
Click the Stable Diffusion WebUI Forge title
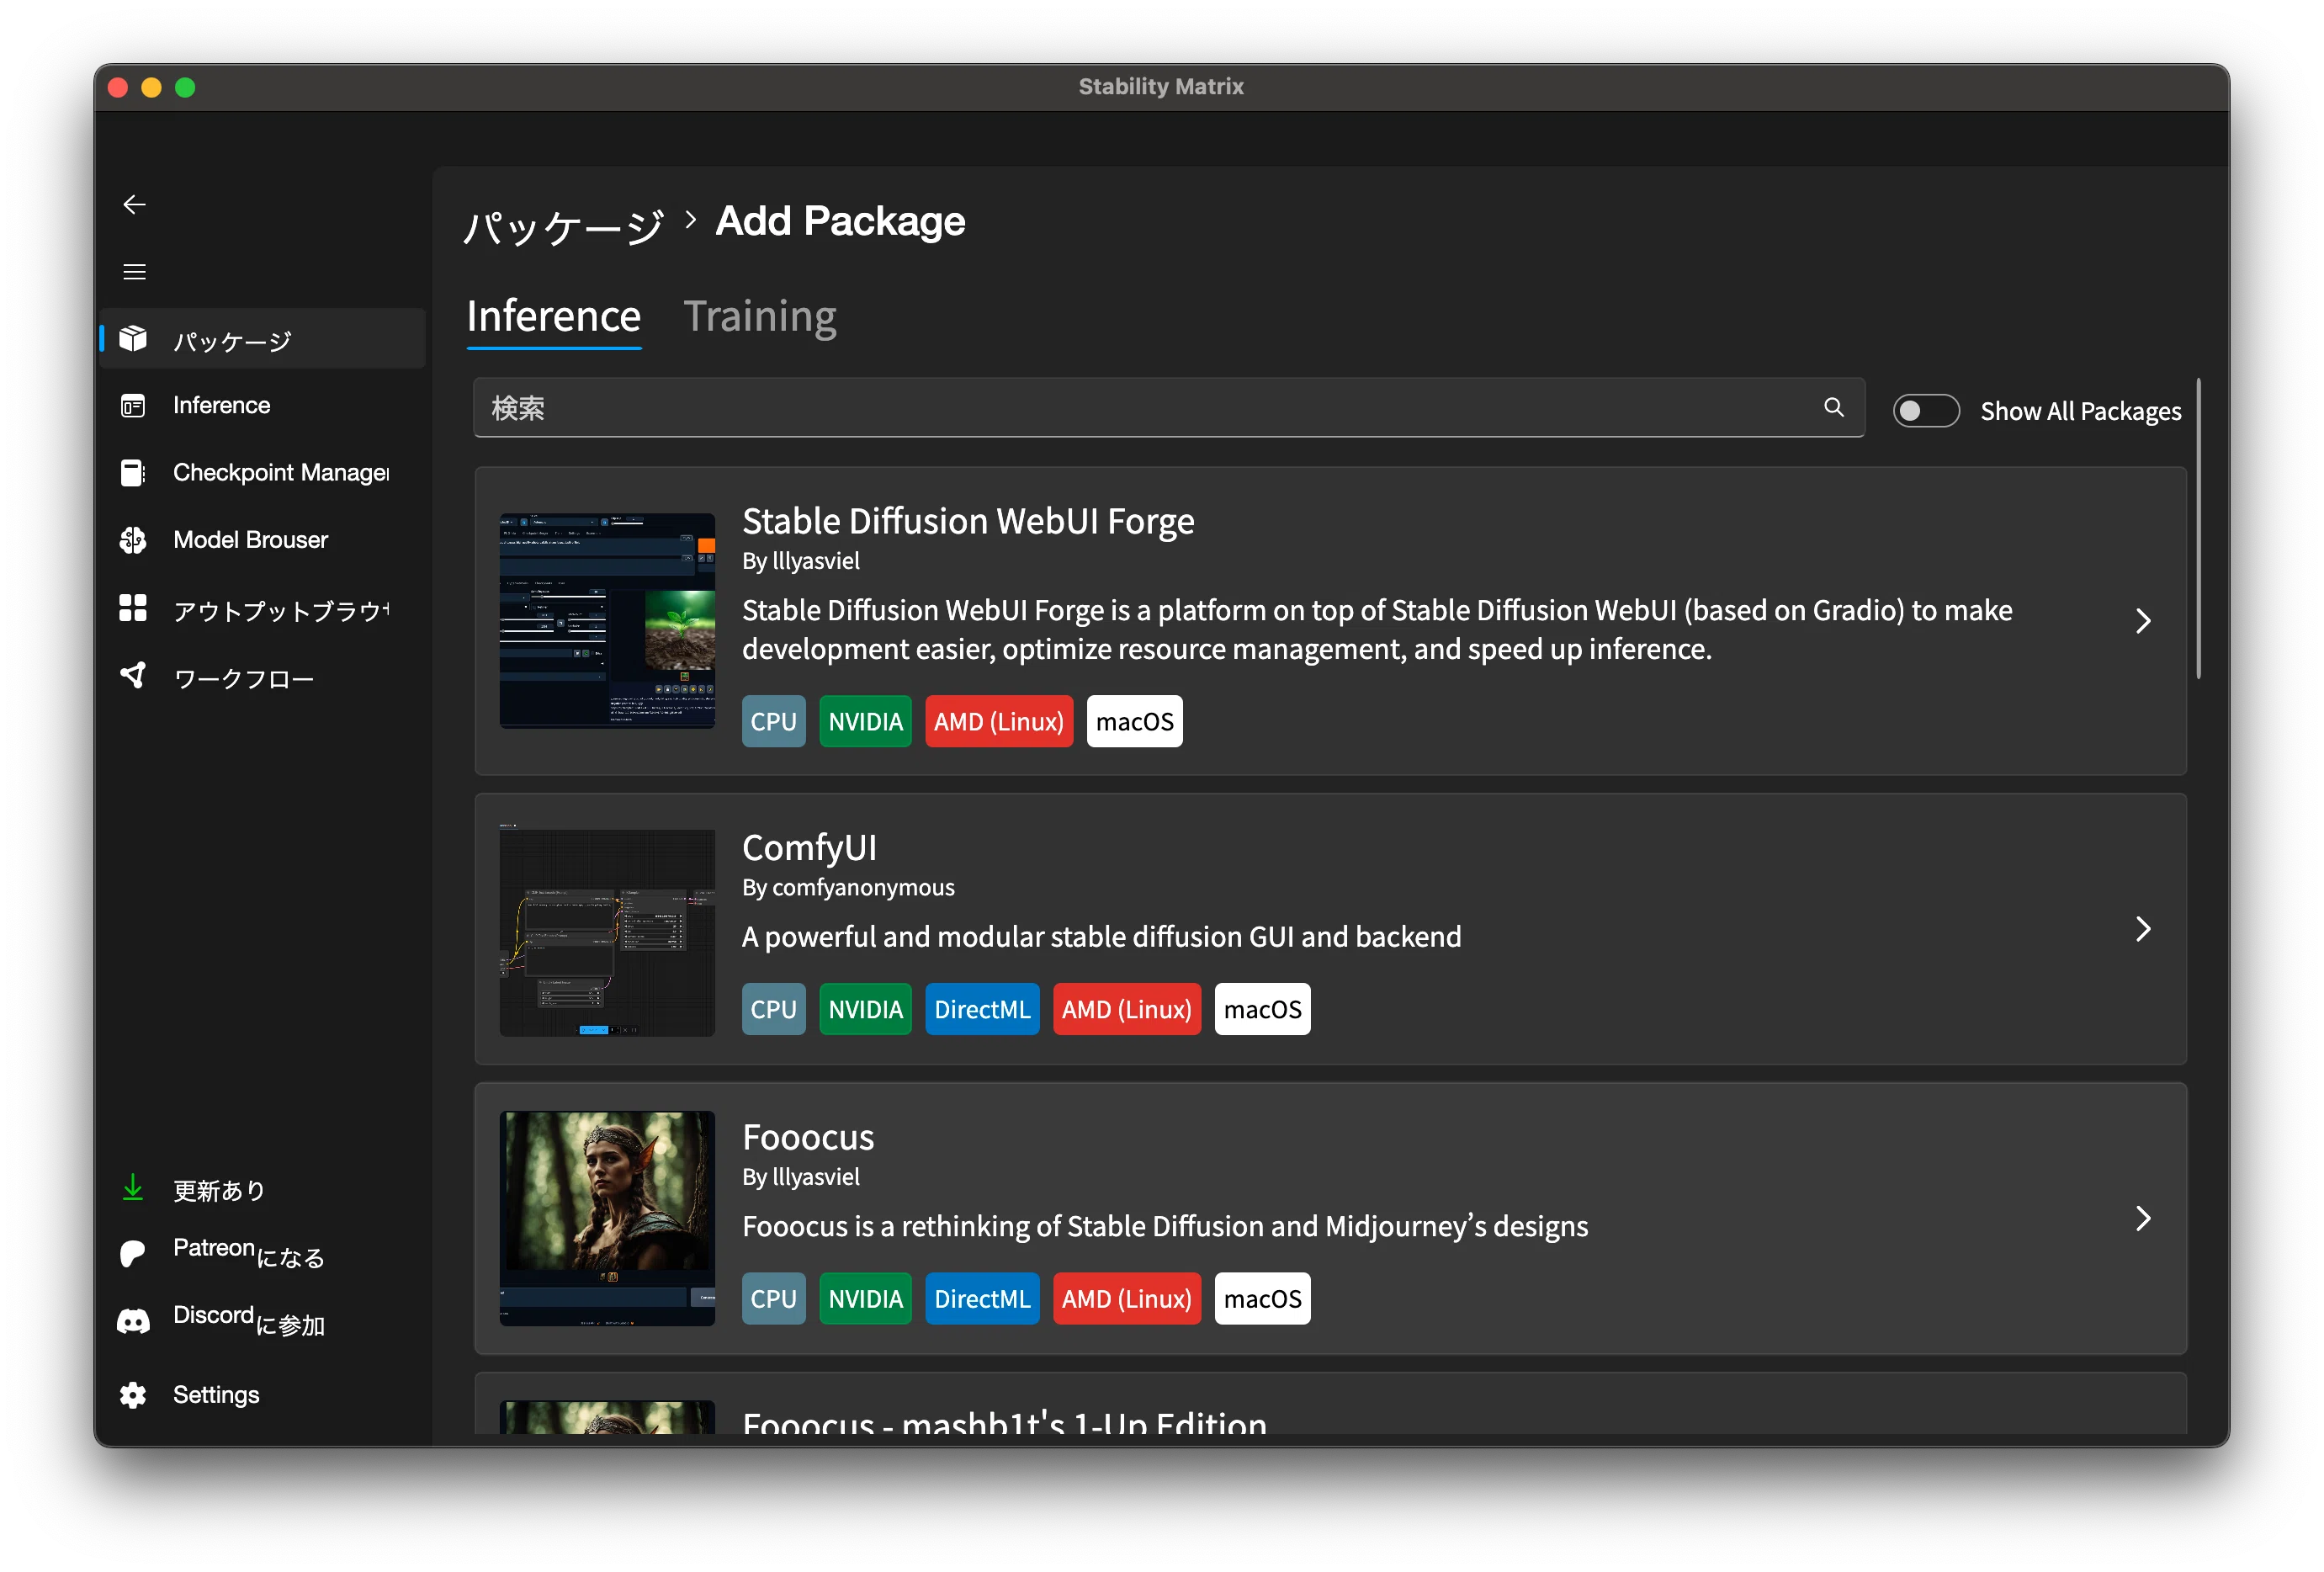coord(968,521)
